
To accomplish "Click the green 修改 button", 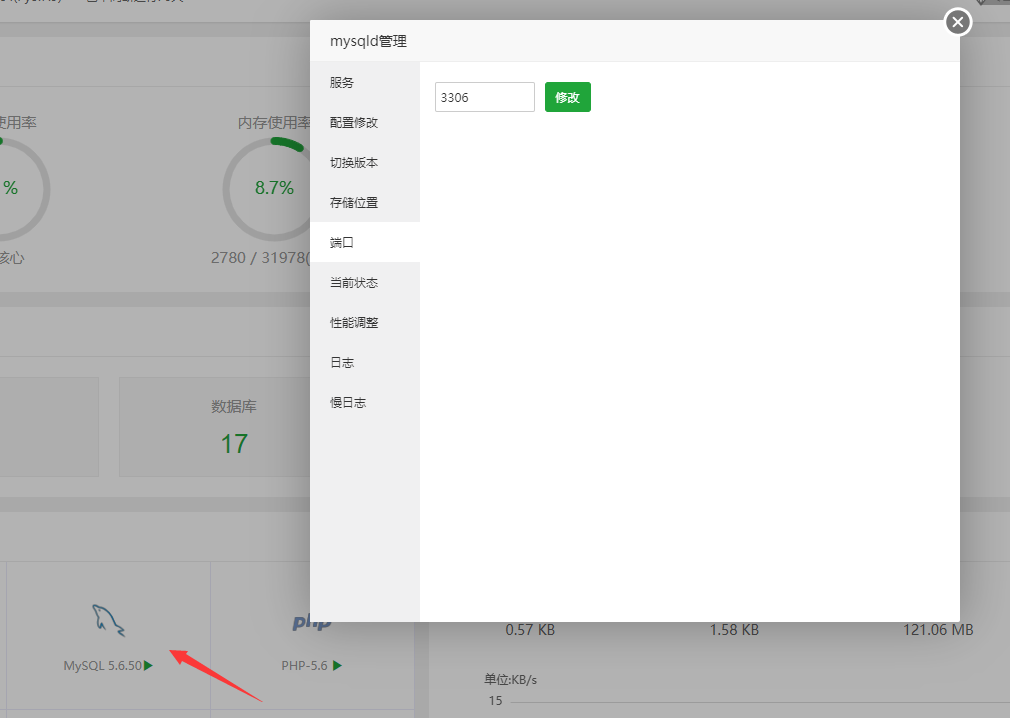I will click(x=567, y=97).
